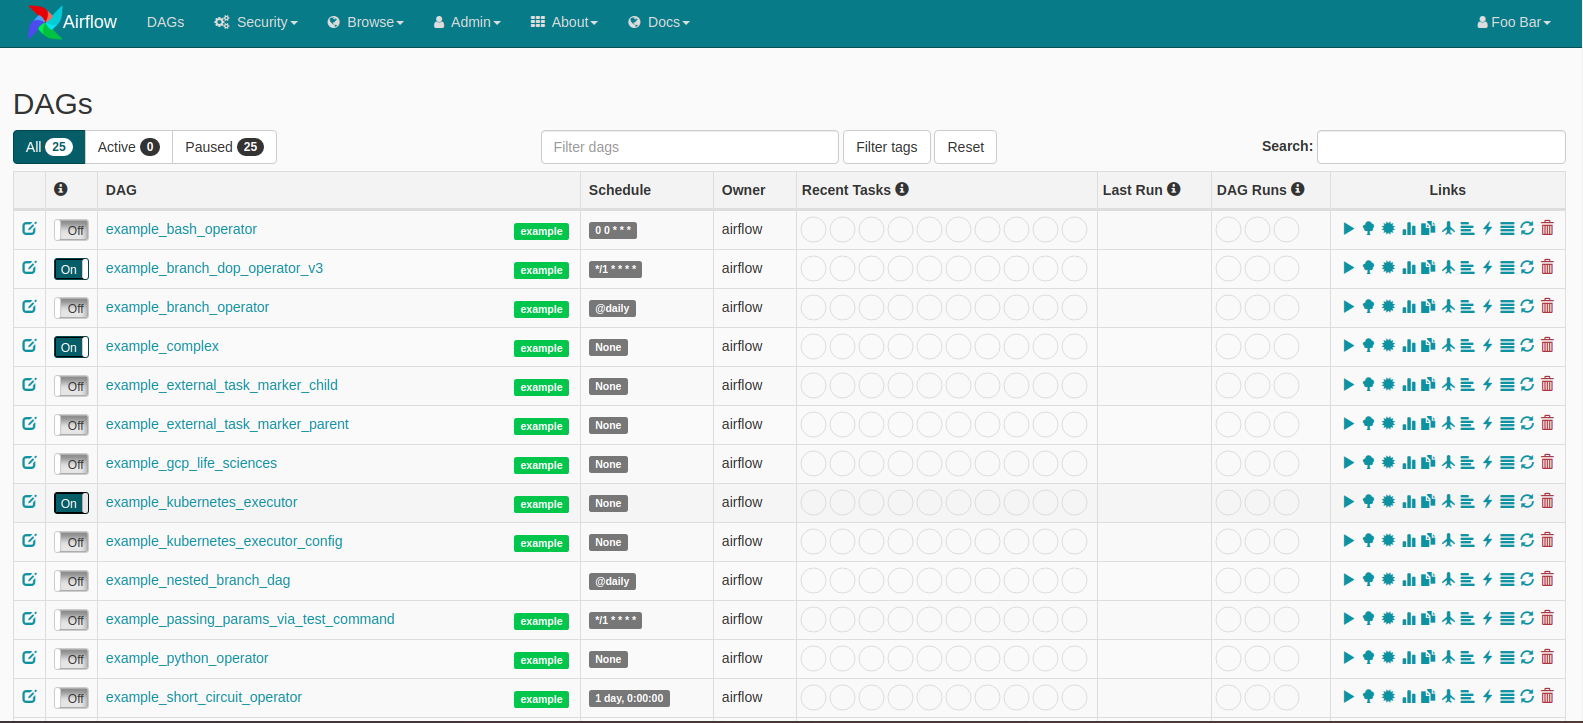
Task: Click edit icon beside example_external_task_marker_child
Action: [29, 385]
